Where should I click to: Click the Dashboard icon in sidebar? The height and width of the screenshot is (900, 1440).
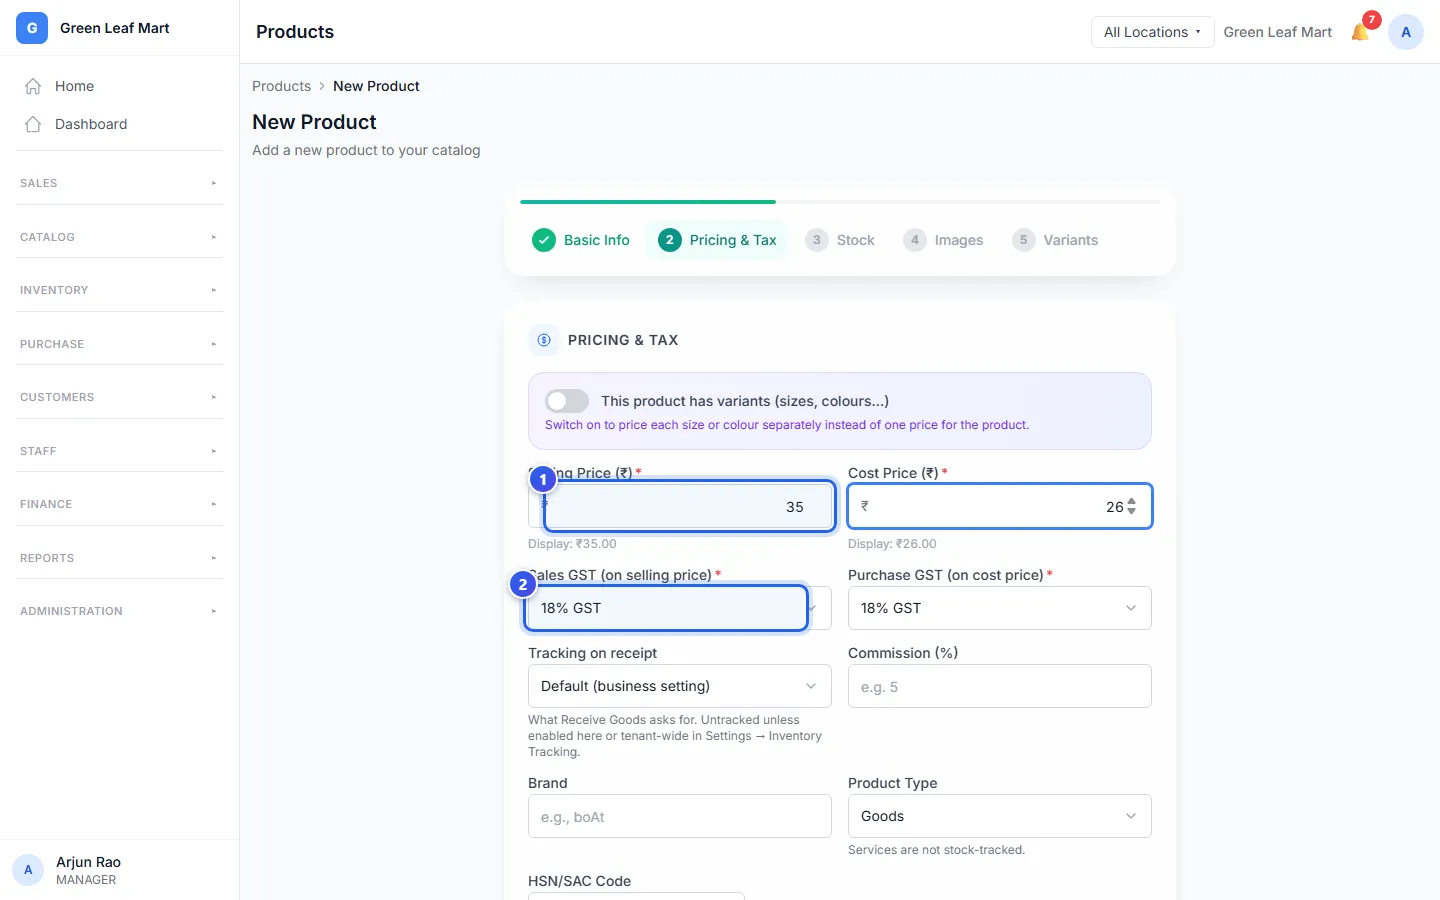[x=33, y=124]
